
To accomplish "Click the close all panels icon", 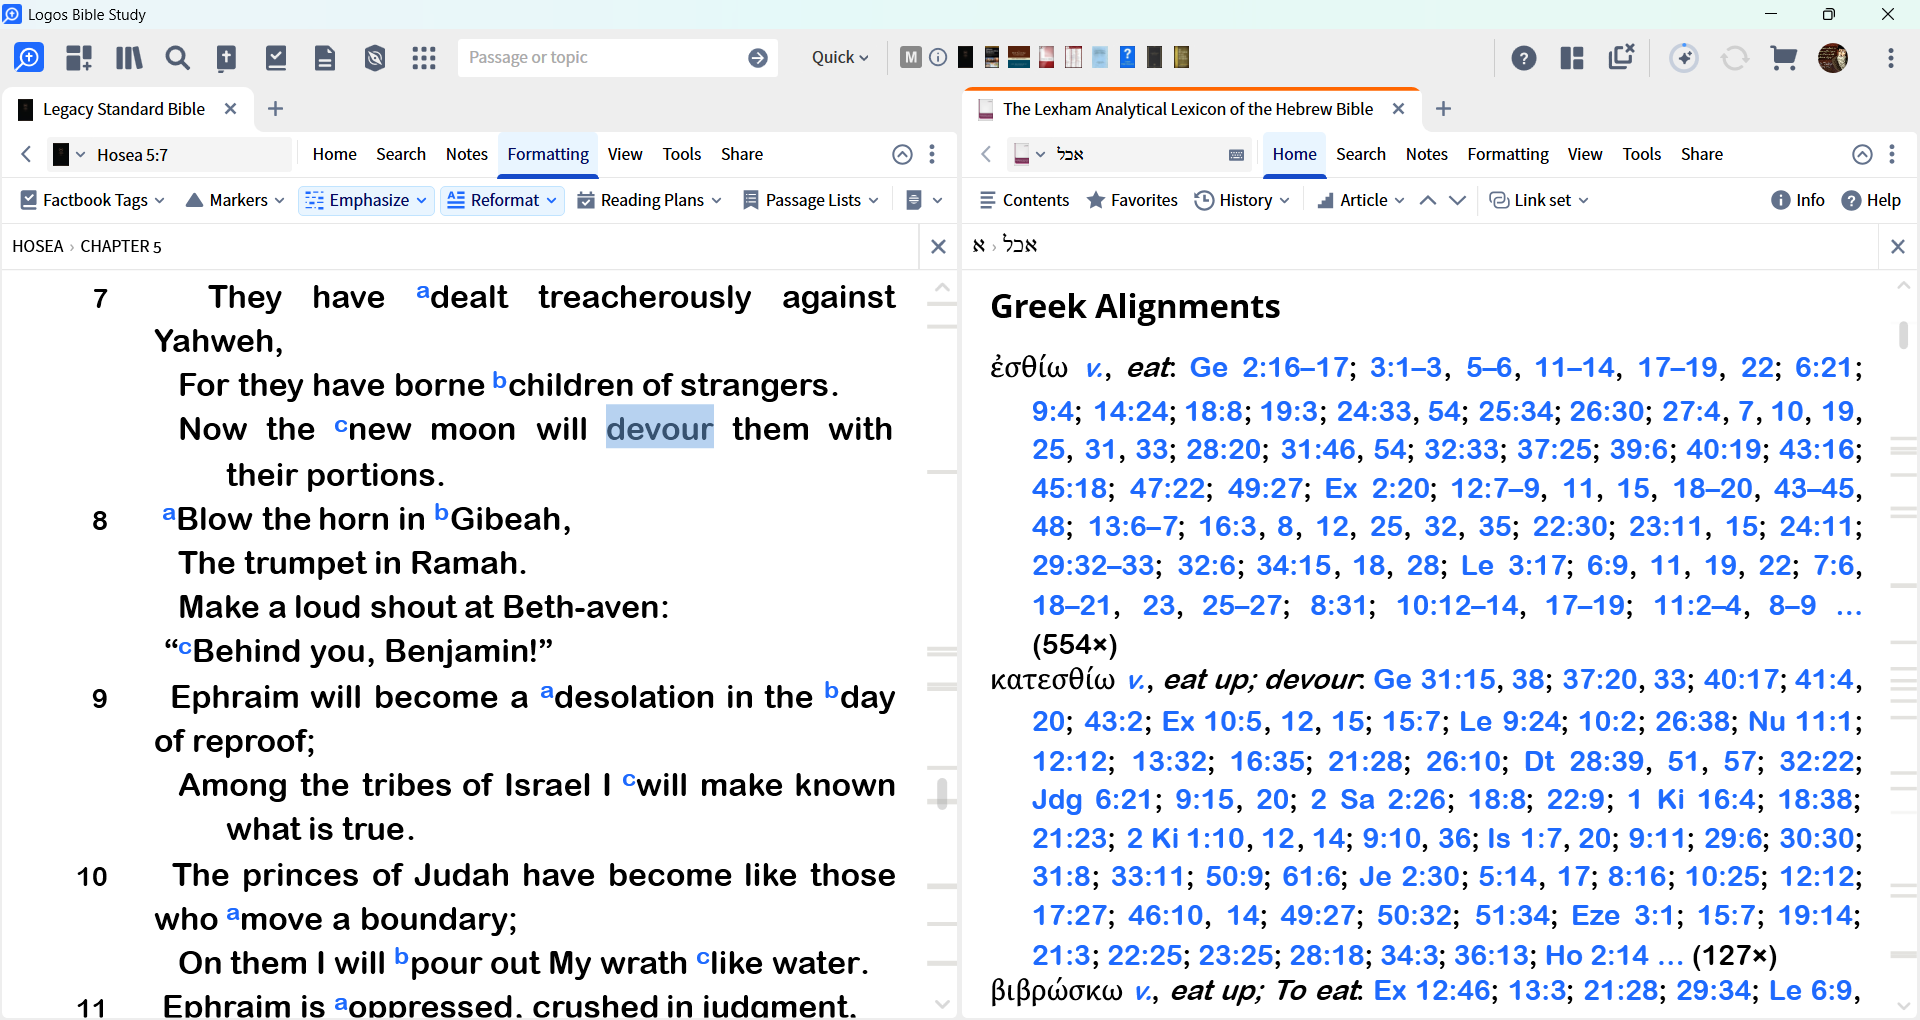I will click(1621, 57).
